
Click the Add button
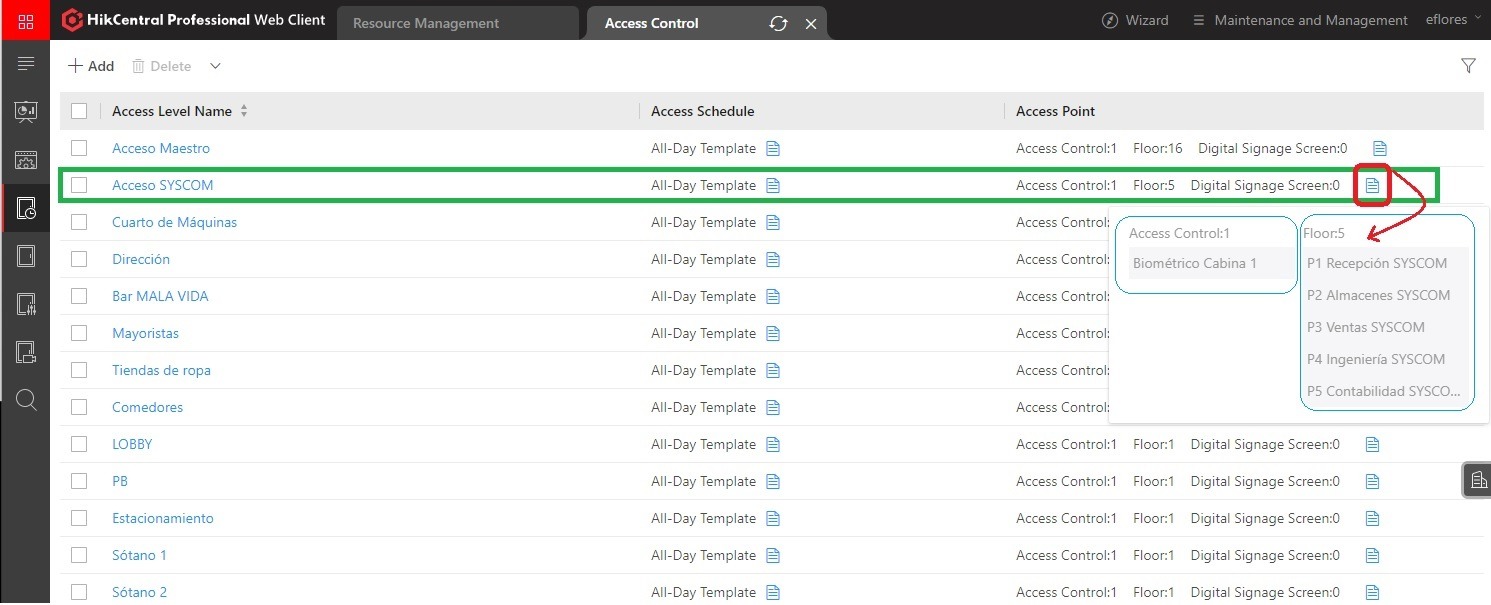coord(91,66)
